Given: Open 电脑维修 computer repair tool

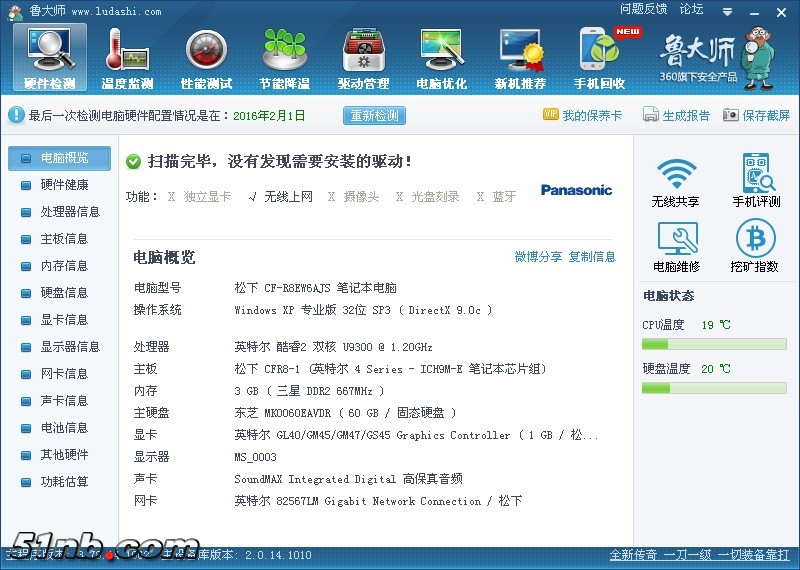Looking at the screenshot, I should click(676, 246).
